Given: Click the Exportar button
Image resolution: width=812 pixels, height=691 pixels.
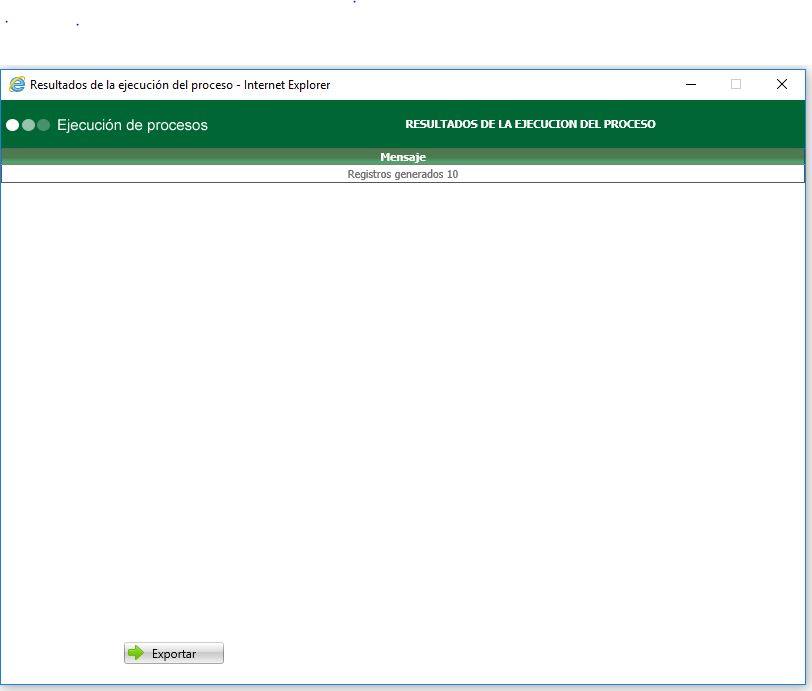Looking at the screenshot, I should 173,653.
